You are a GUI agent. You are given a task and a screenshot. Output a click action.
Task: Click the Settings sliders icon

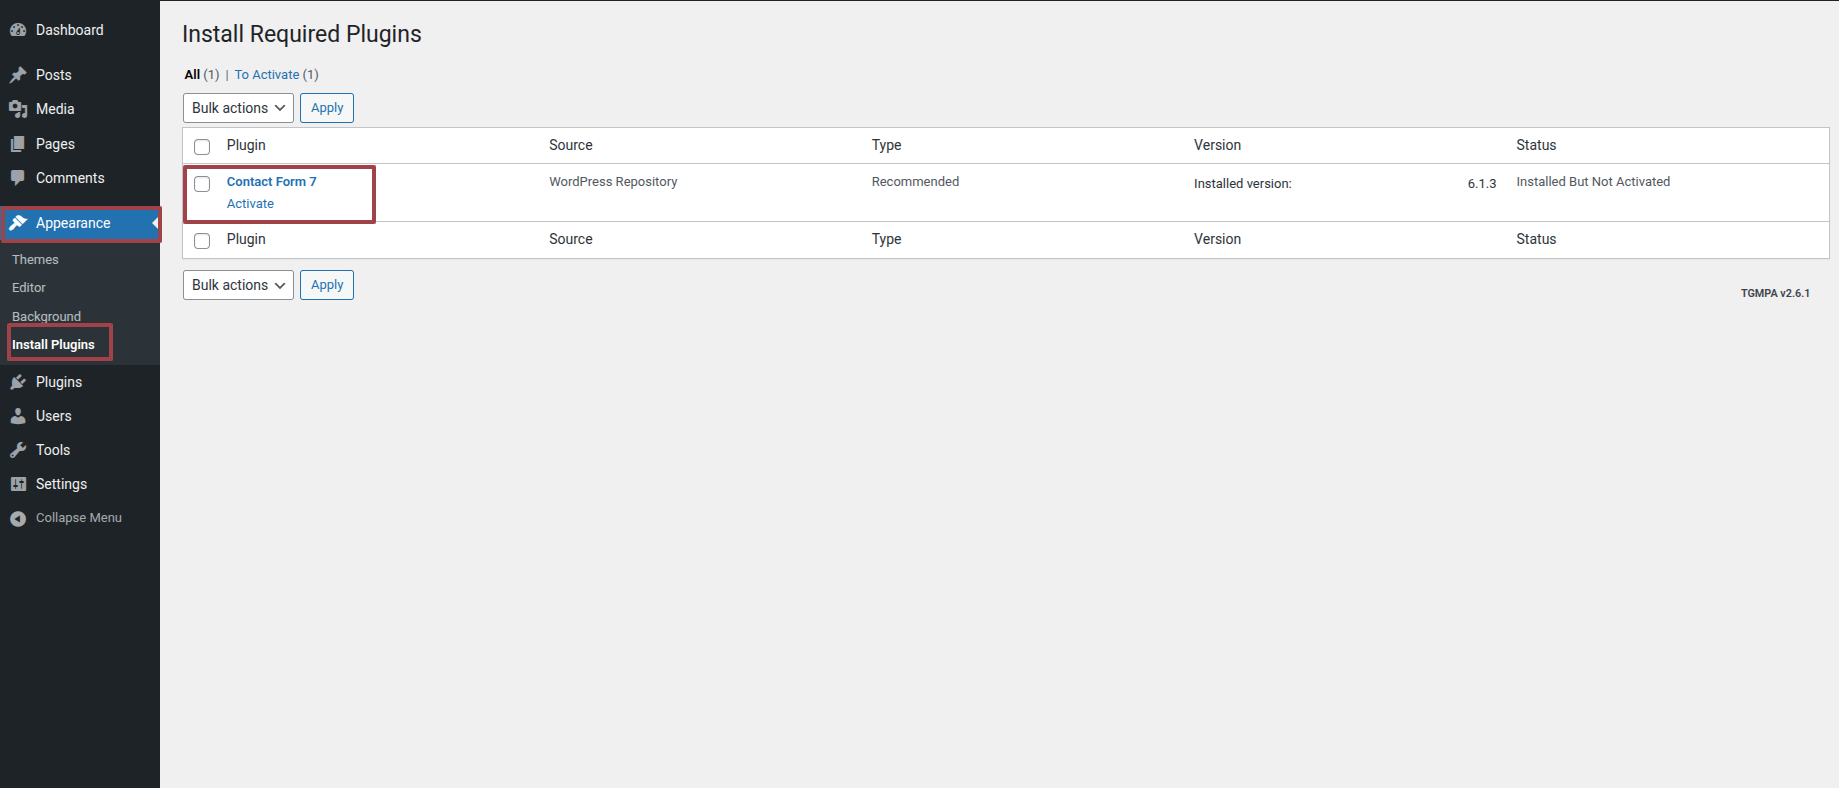click(x=18, y=484)
